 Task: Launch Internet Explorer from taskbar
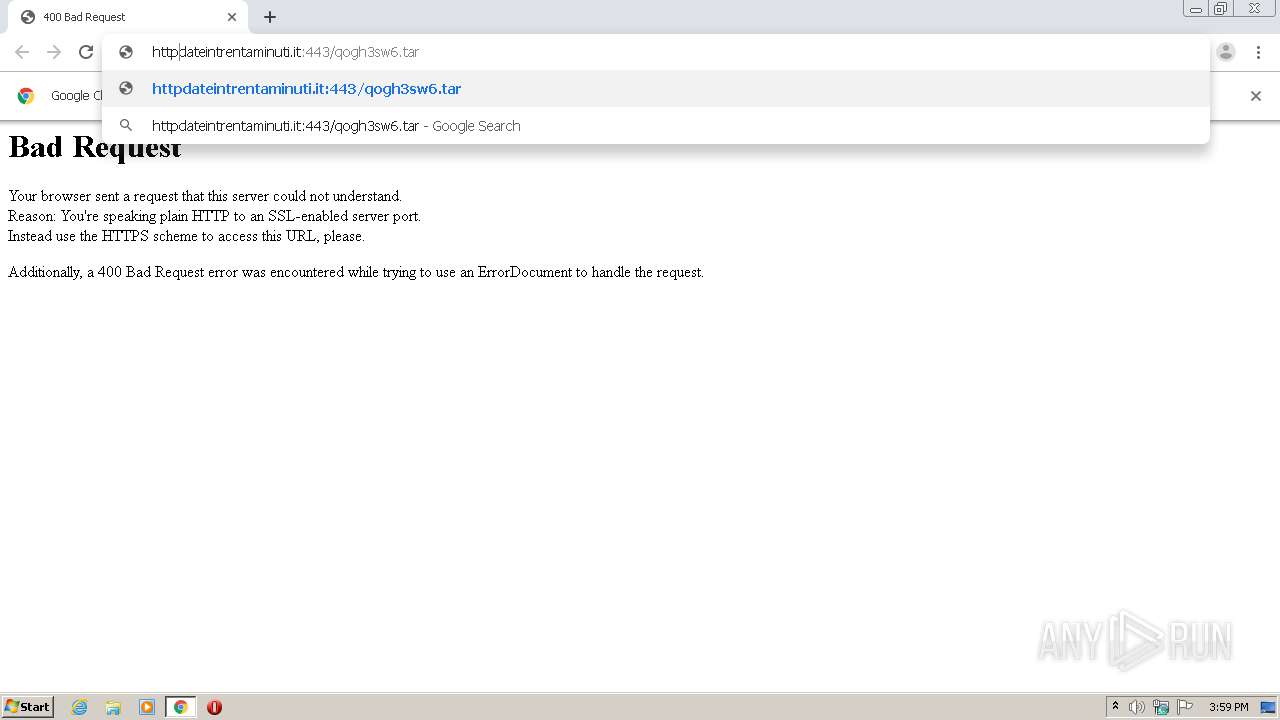(80, 707)
